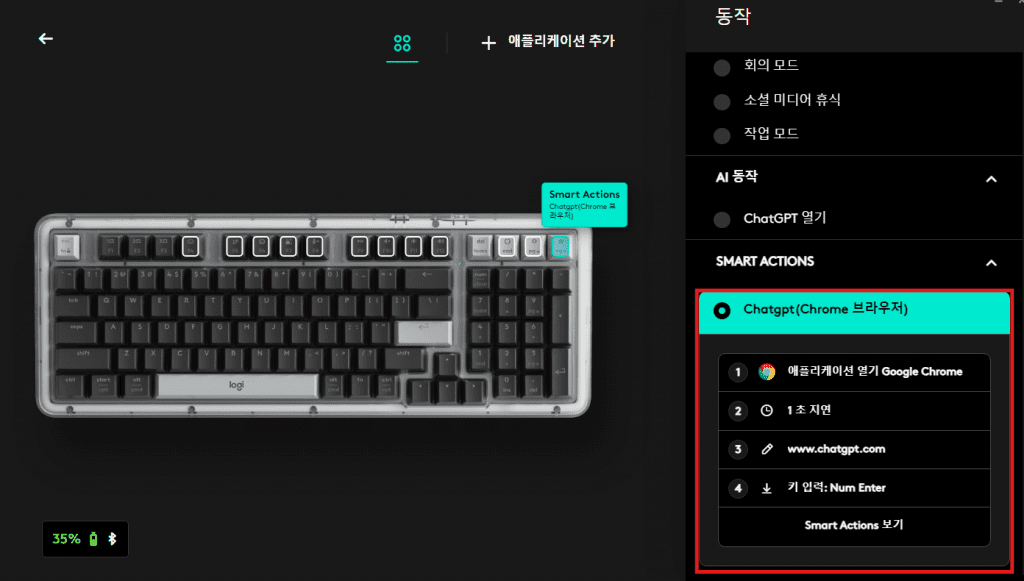Collapse the AI 동작 section chevron
The width and height of the screenshot is (1024, 581).
[x=991, y=179]
